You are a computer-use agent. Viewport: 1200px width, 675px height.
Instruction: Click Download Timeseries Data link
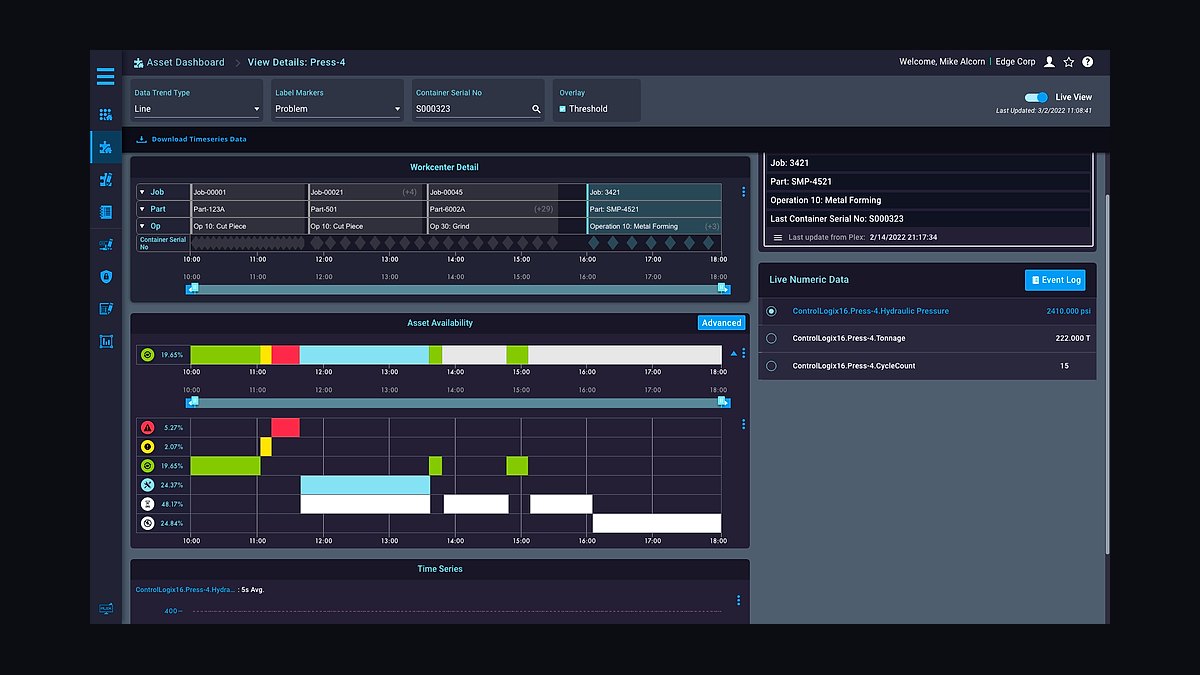[192, 139]
